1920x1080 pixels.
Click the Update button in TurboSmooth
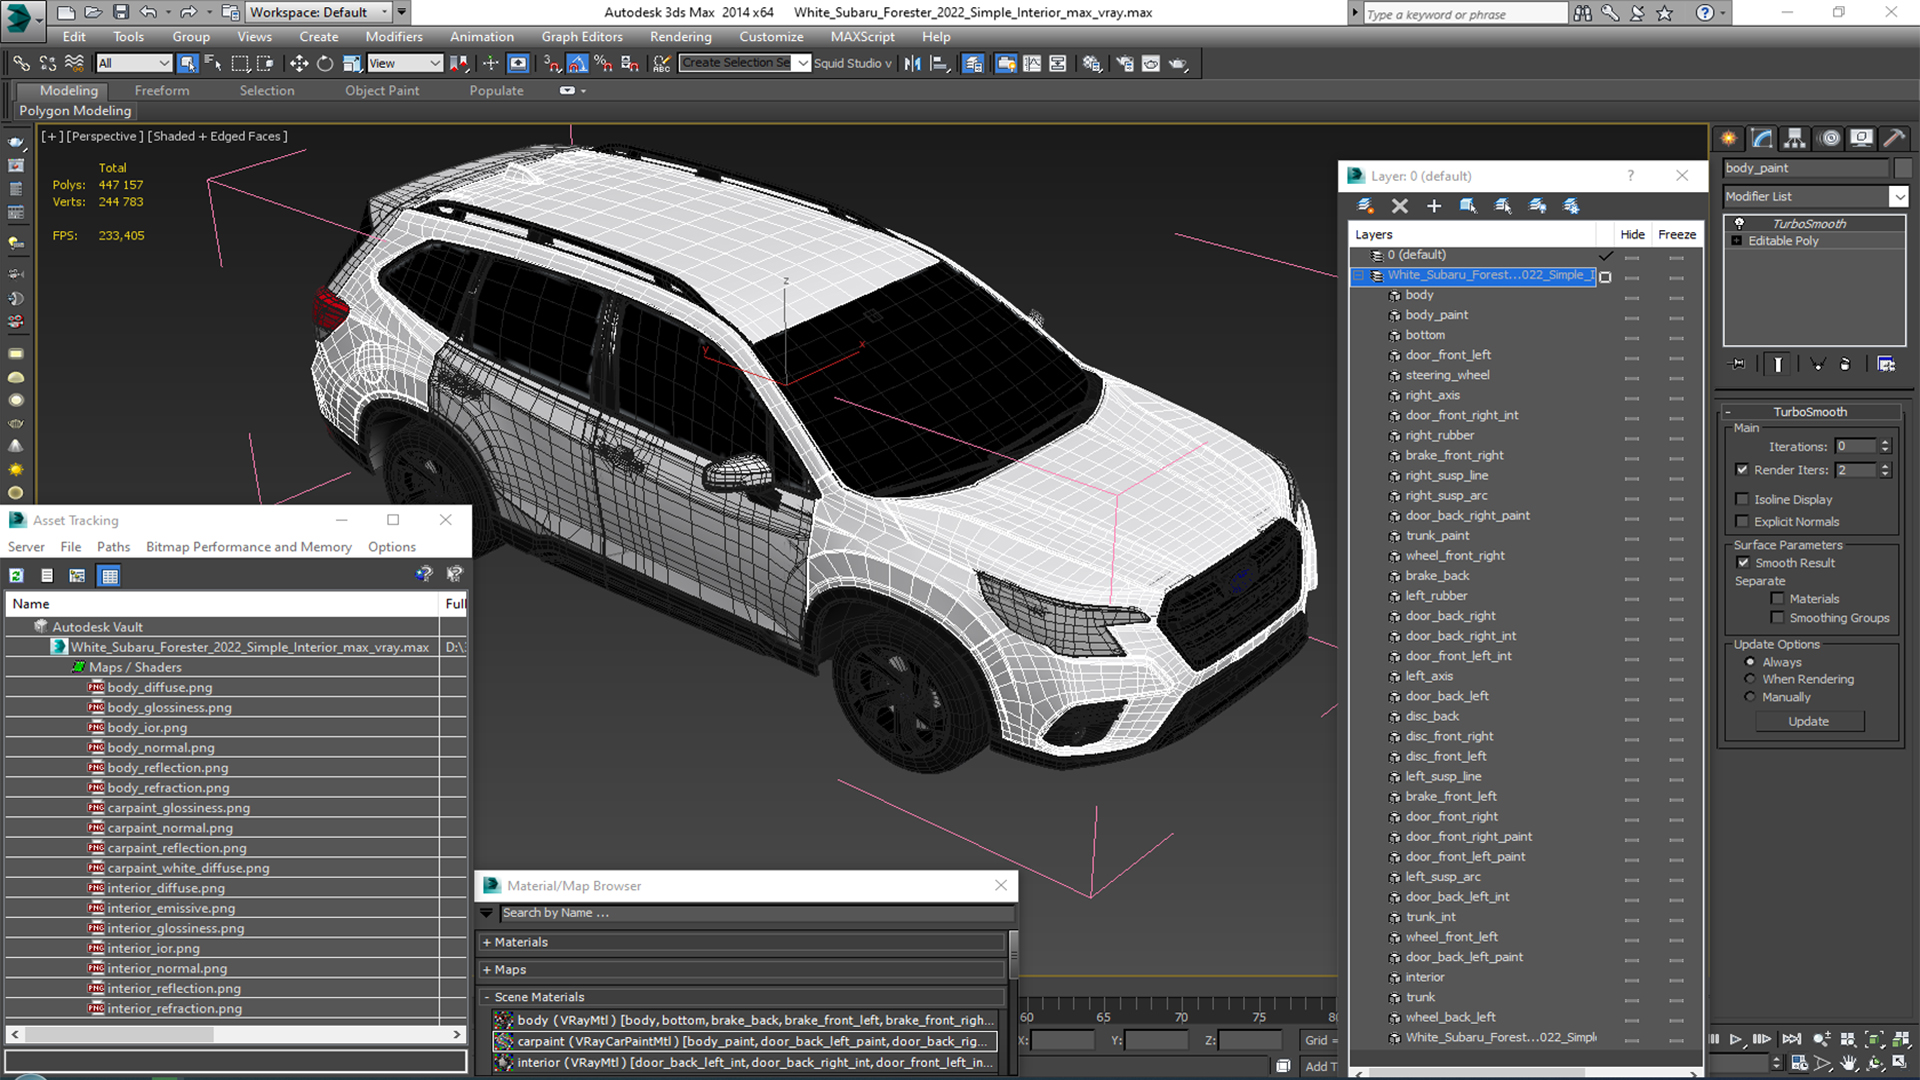(1808, 721)
